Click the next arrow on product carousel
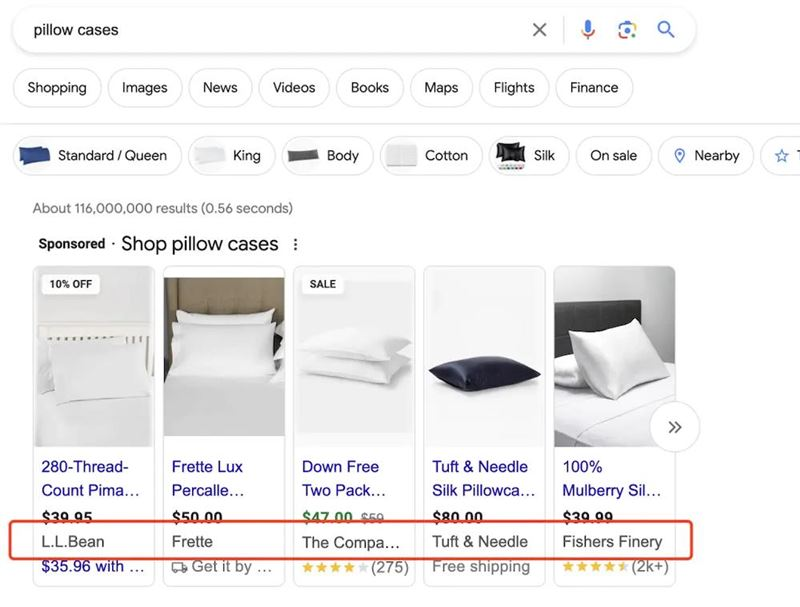The height and width of the screenshot is (607, 800). pyautogui.click(x=674, y=428)
